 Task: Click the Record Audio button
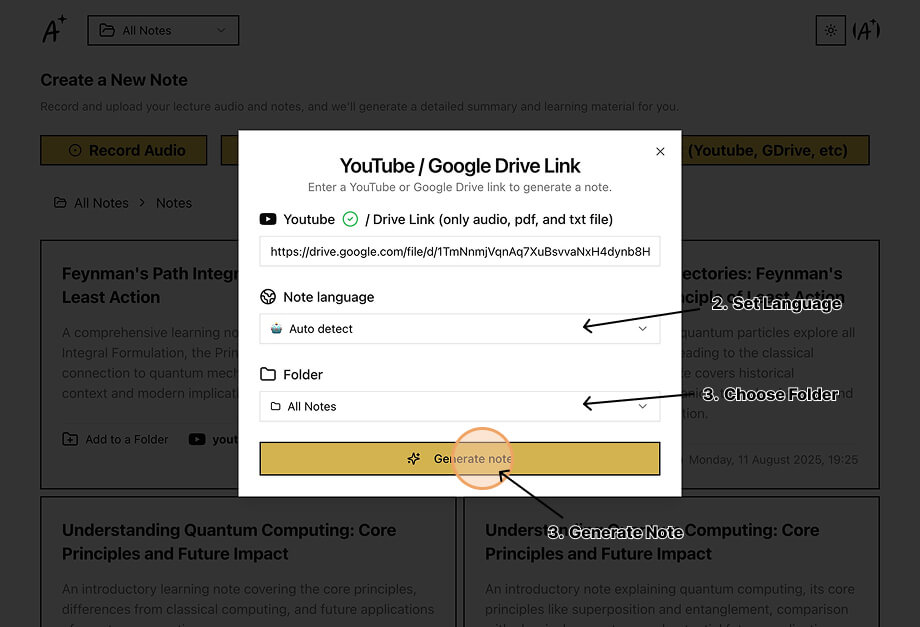point(124,150)
